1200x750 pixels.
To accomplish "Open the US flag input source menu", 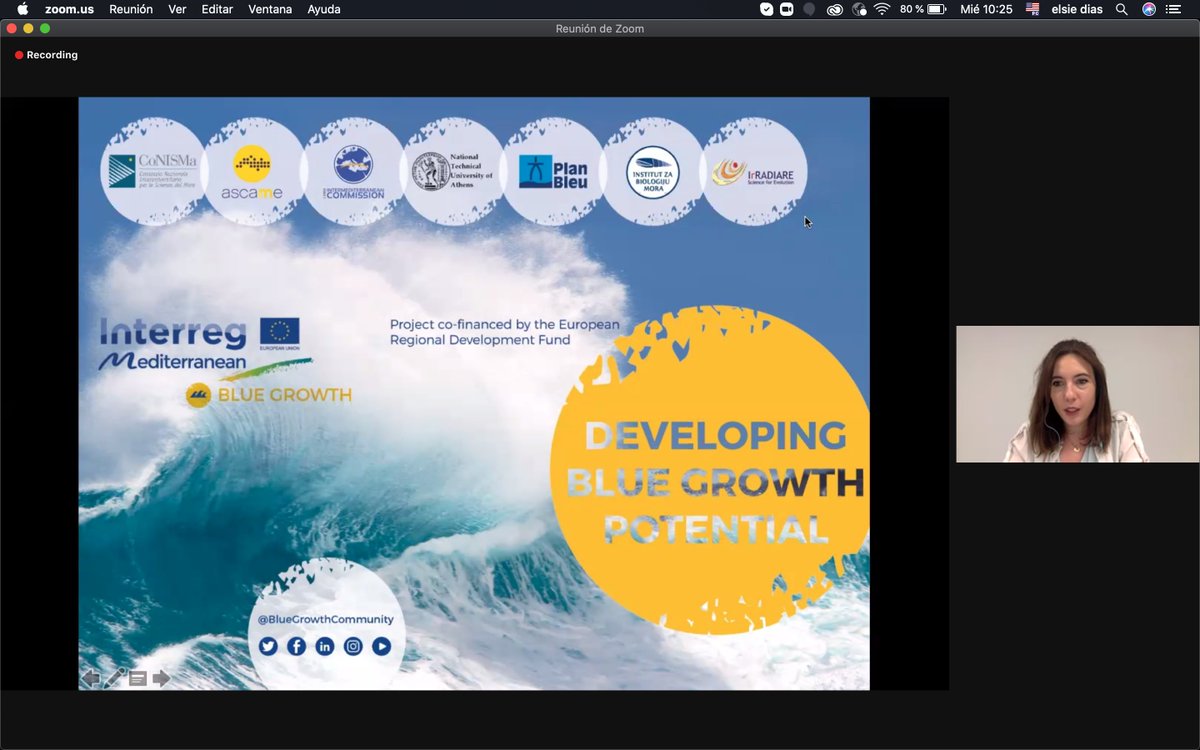I will click(1033, 9).
